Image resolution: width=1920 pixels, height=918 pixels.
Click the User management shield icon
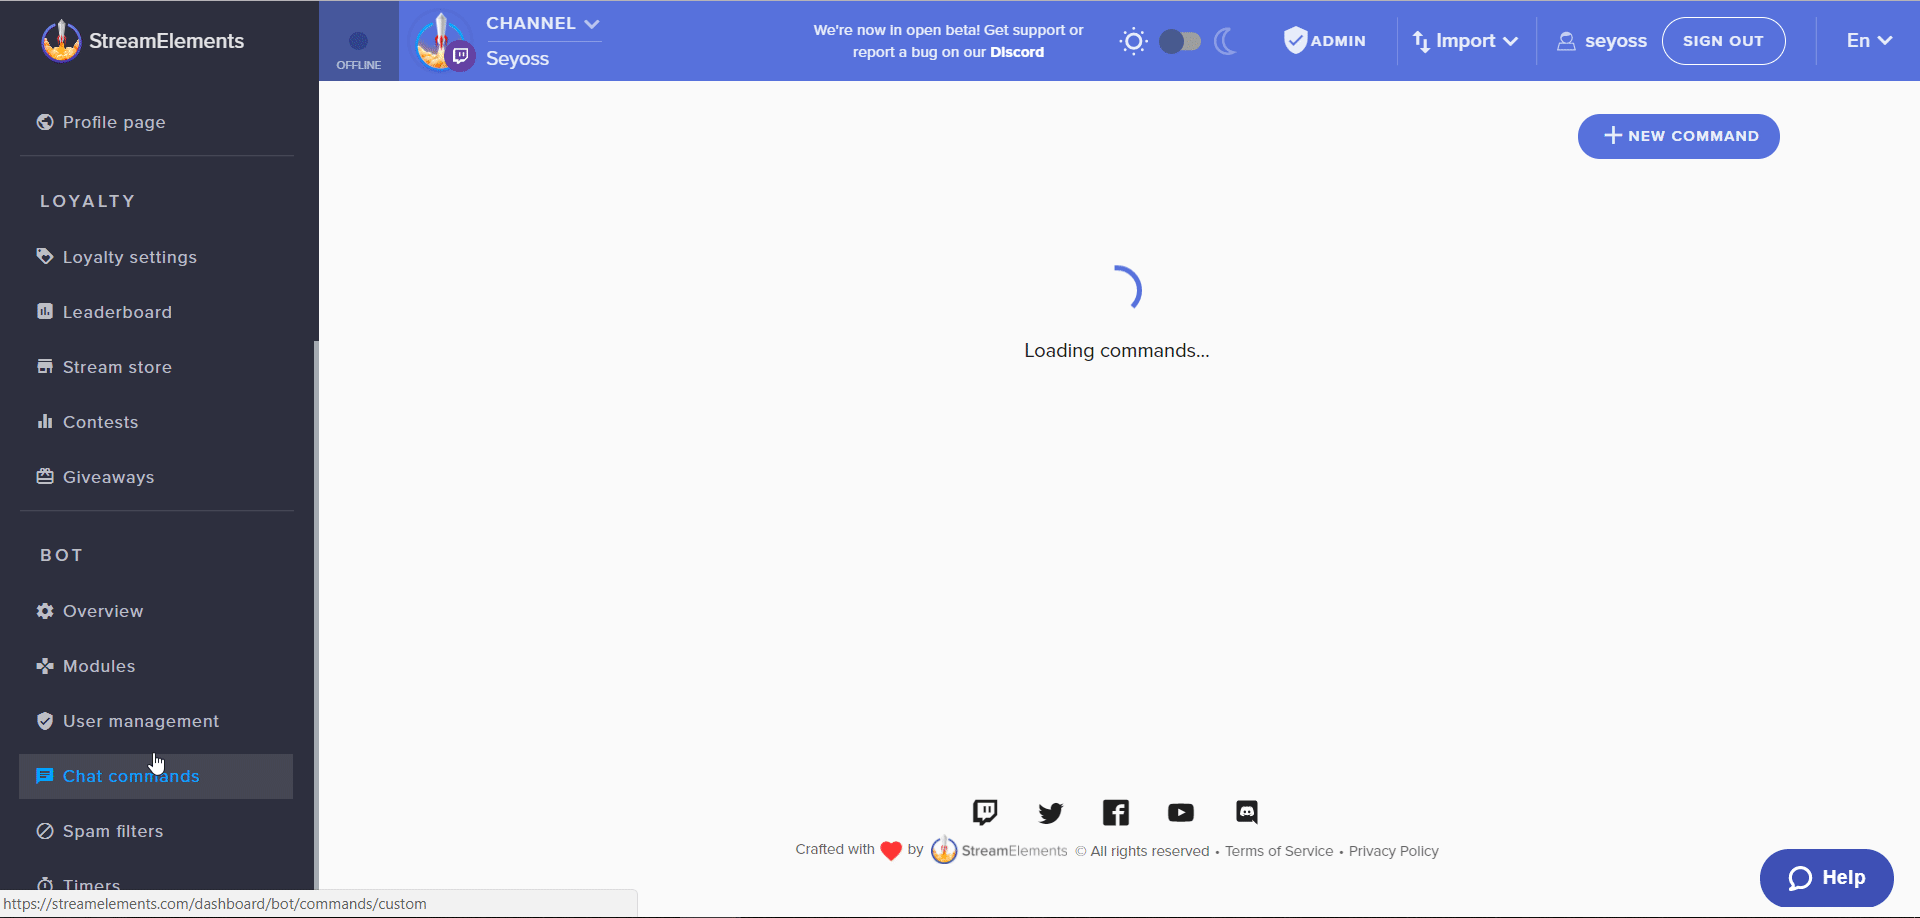pyautogui.click(x=45, y=720)
